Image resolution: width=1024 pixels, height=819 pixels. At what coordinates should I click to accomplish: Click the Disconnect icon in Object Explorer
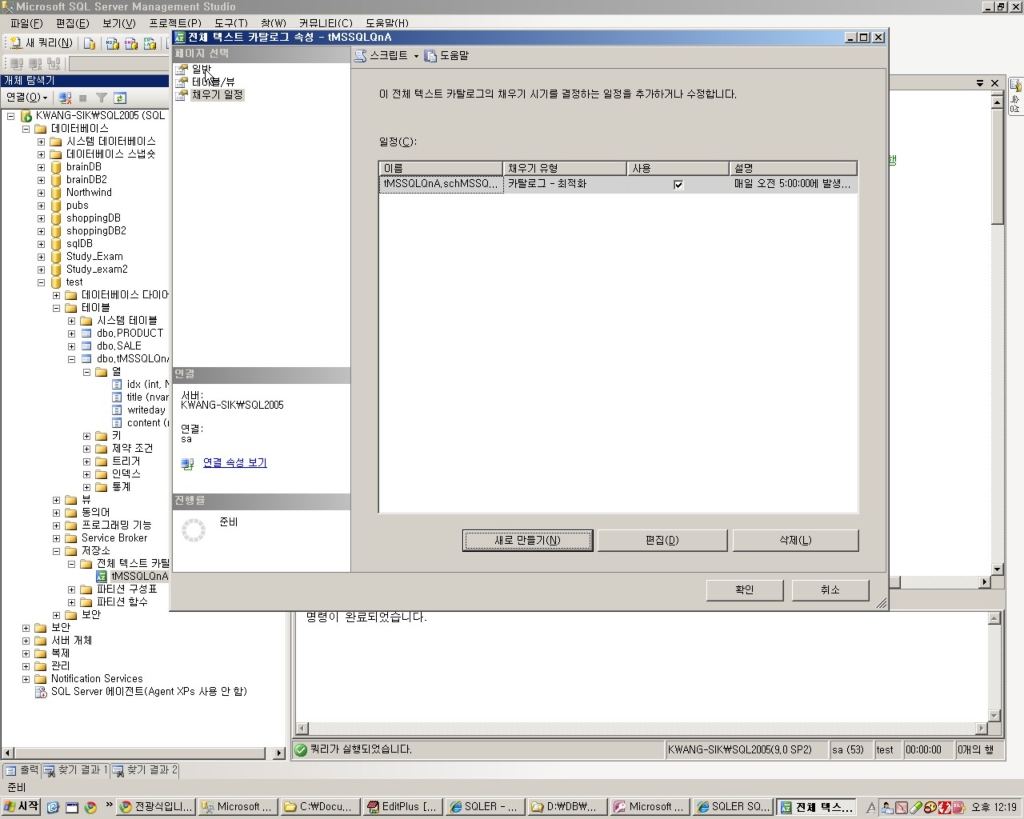[65, 98]
